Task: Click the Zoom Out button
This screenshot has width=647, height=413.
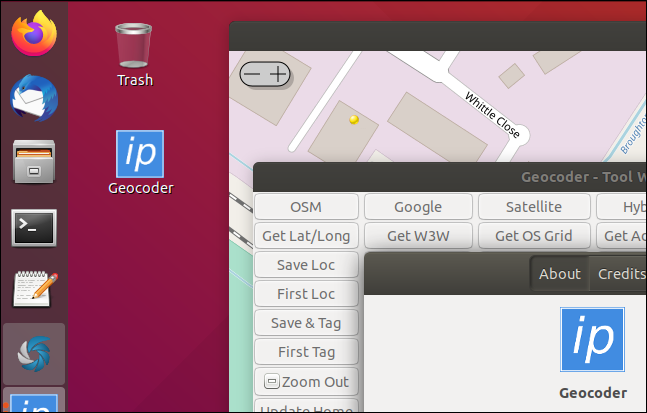Action: [x=306, y=382]
